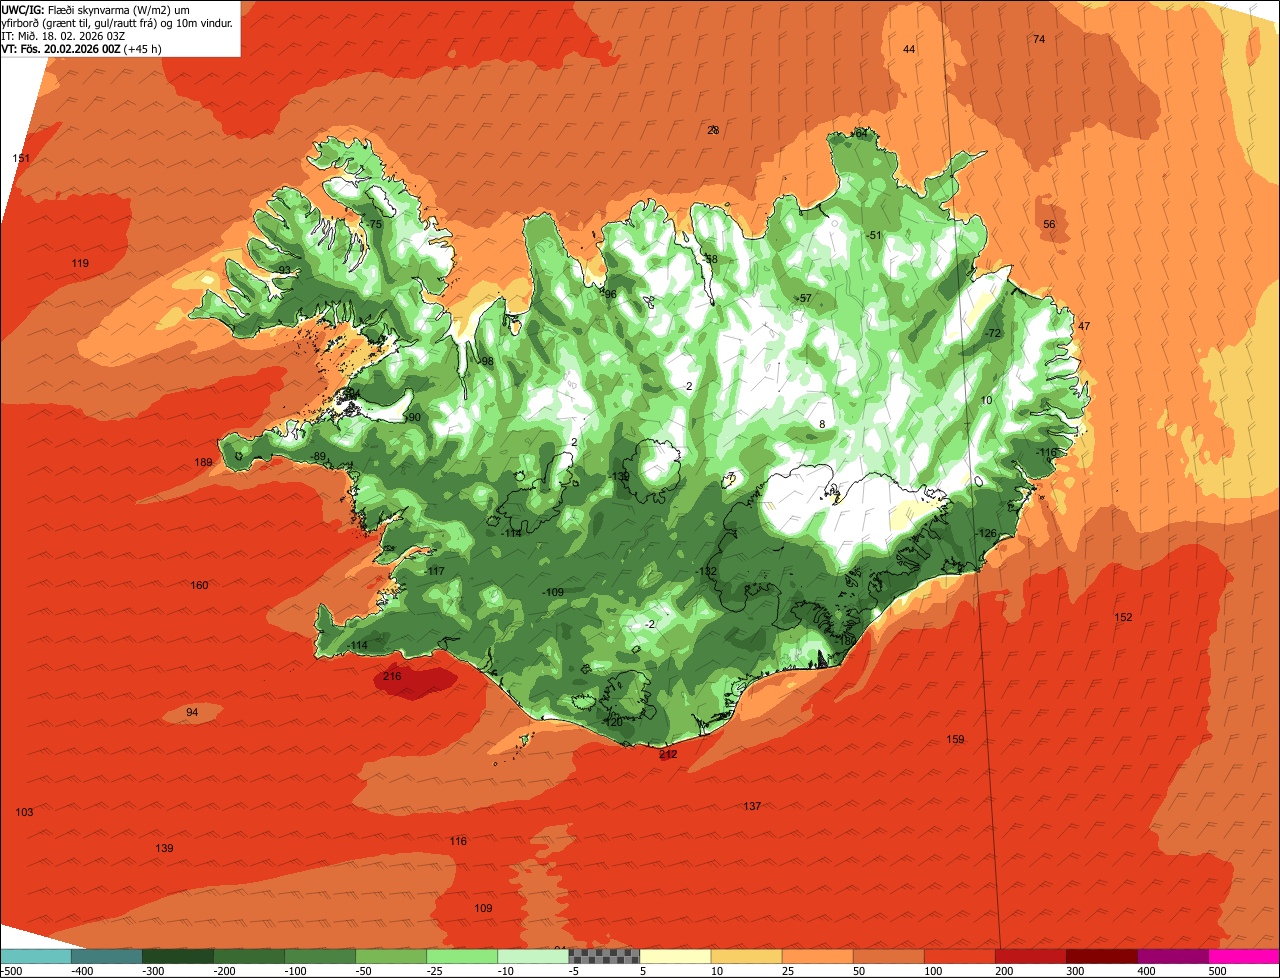Click the pale yellow 5 to 10 swatch
Viewport: 1280px width, 978px height.
(x=675, y=956)
